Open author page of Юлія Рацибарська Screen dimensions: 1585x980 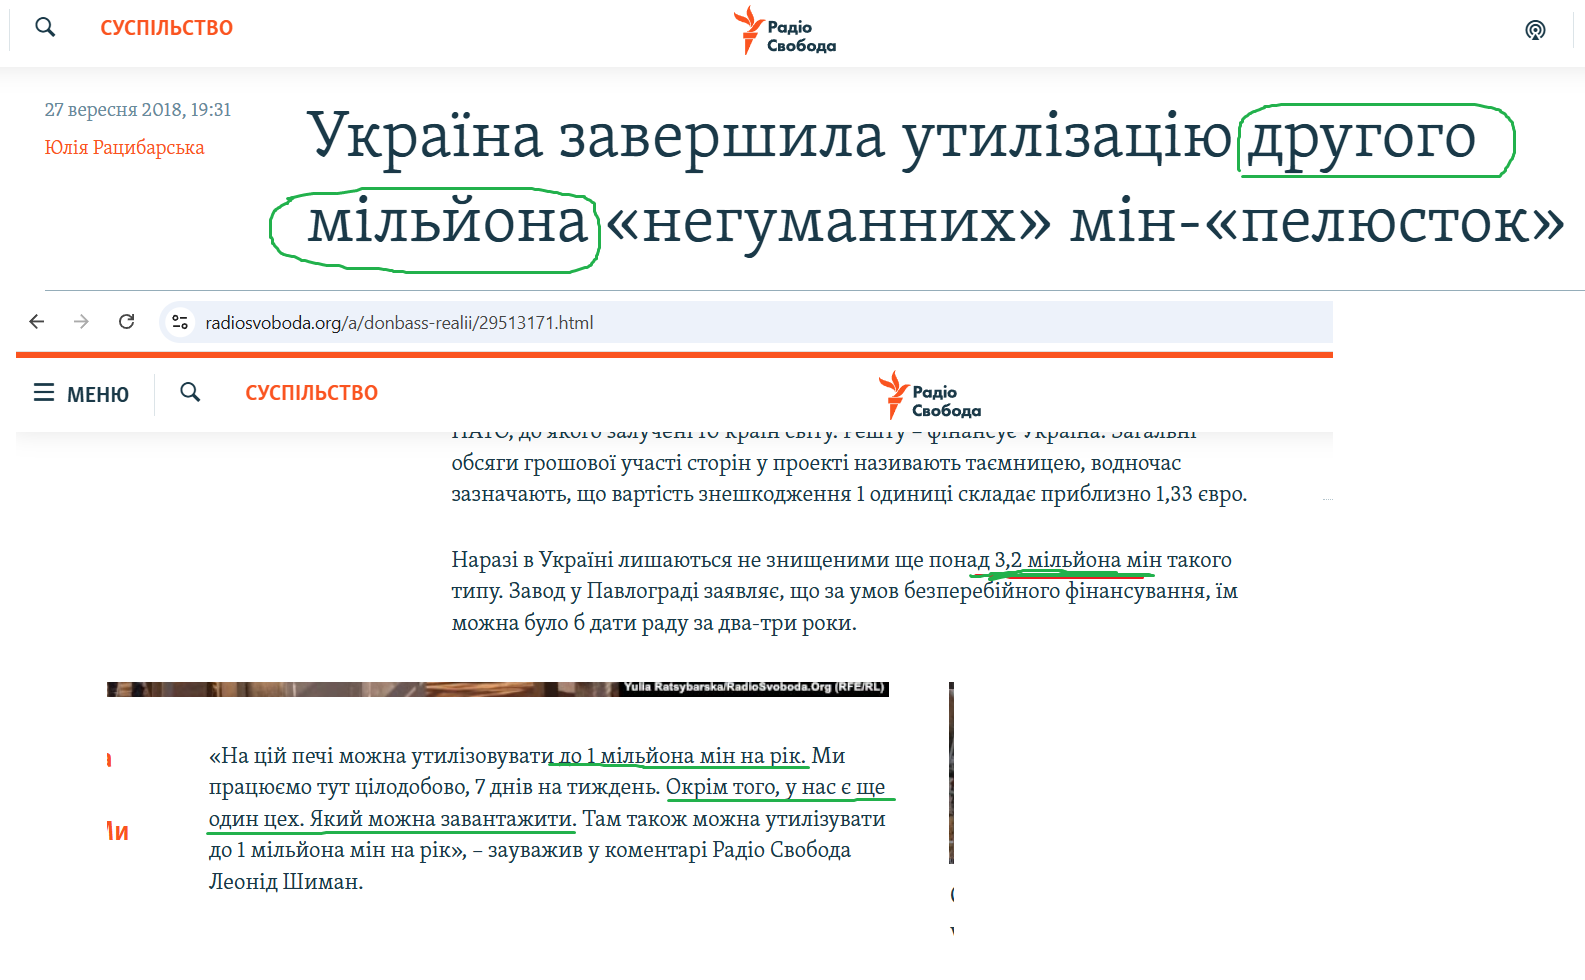tap(124, 148)
